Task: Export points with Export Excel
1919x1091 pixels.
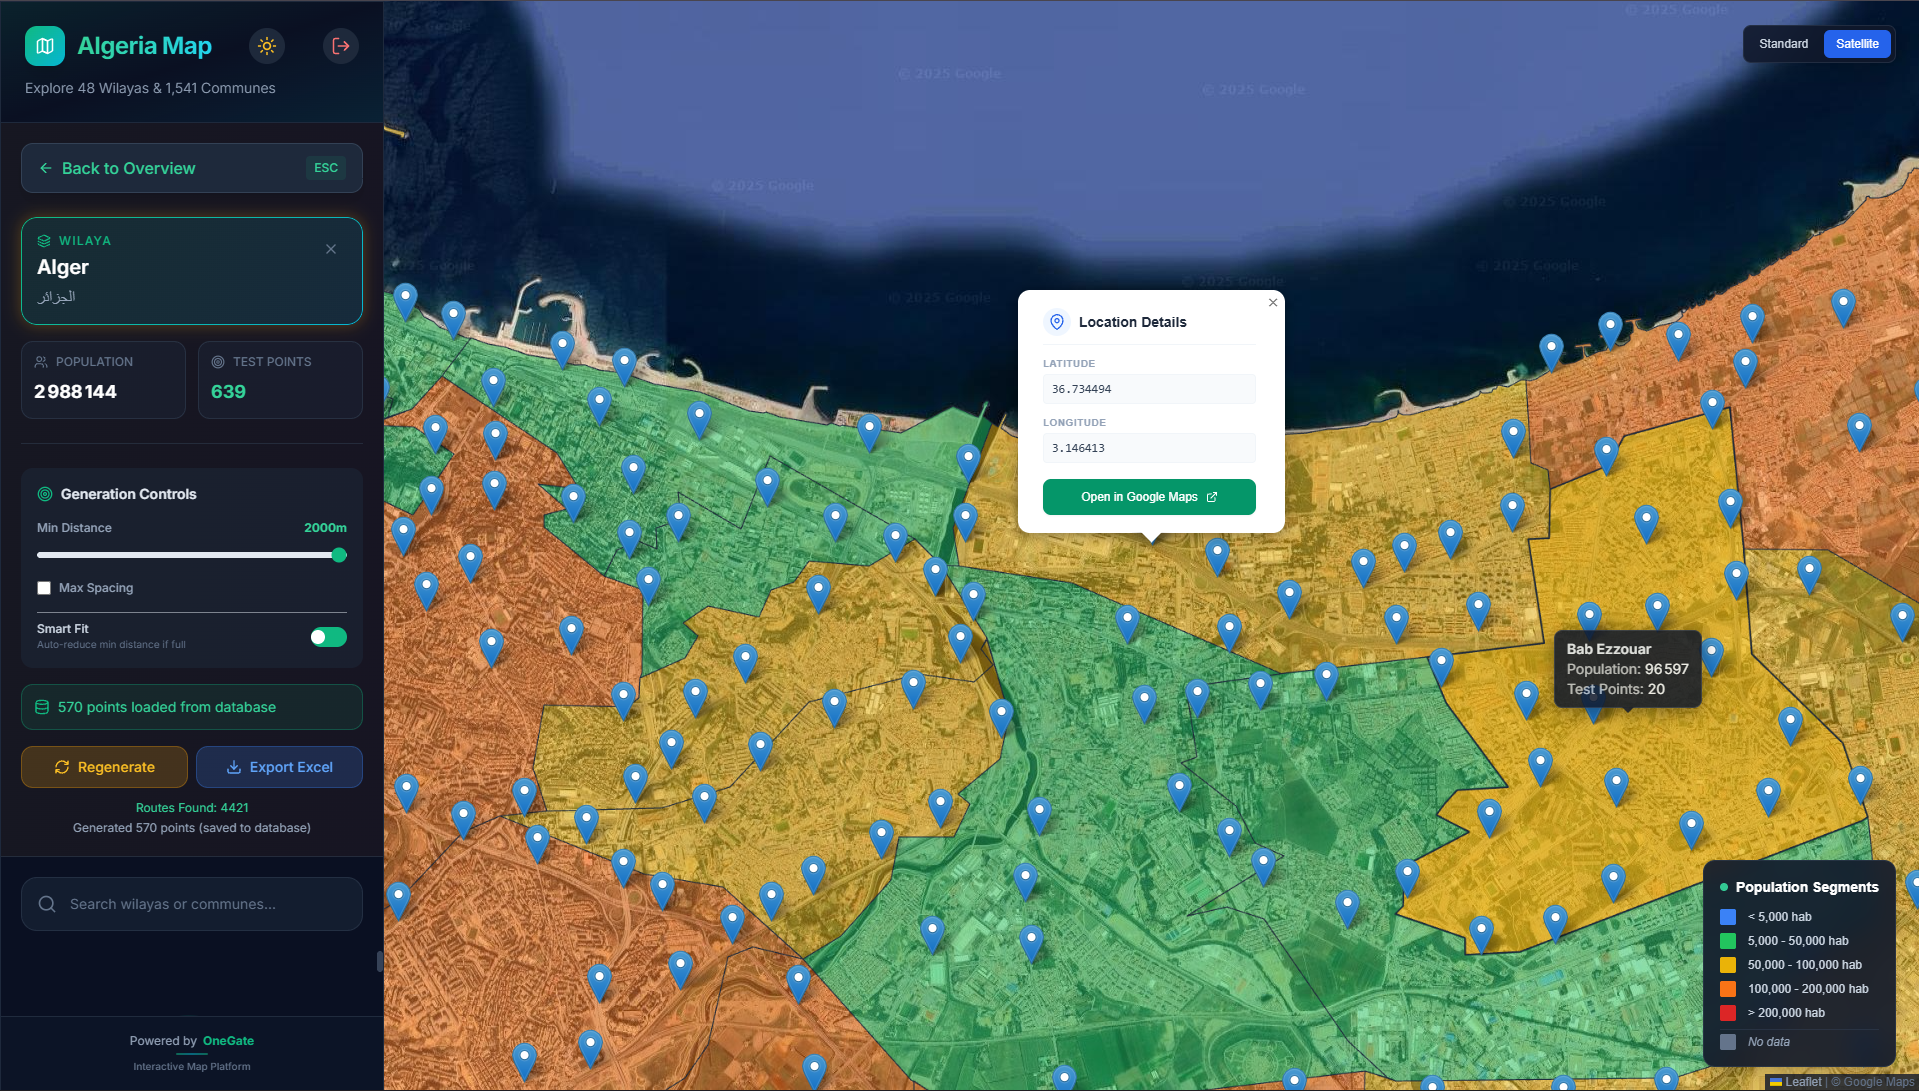Action: 279,767
